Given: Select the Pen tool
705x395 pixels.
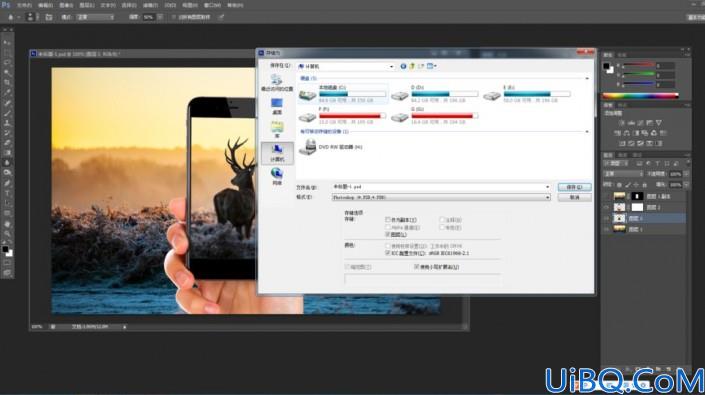Looking at the screenshot, I should (x=7, y=183).
